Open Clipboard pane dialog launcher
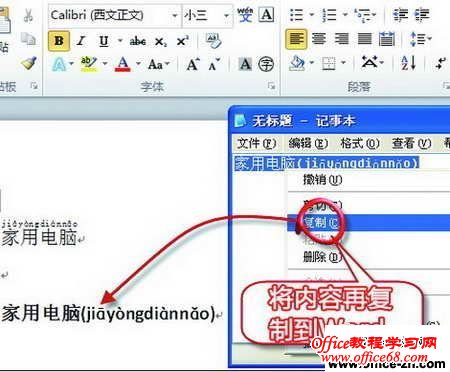The width and height of the screenshot is (450, 372). point(34,86)
